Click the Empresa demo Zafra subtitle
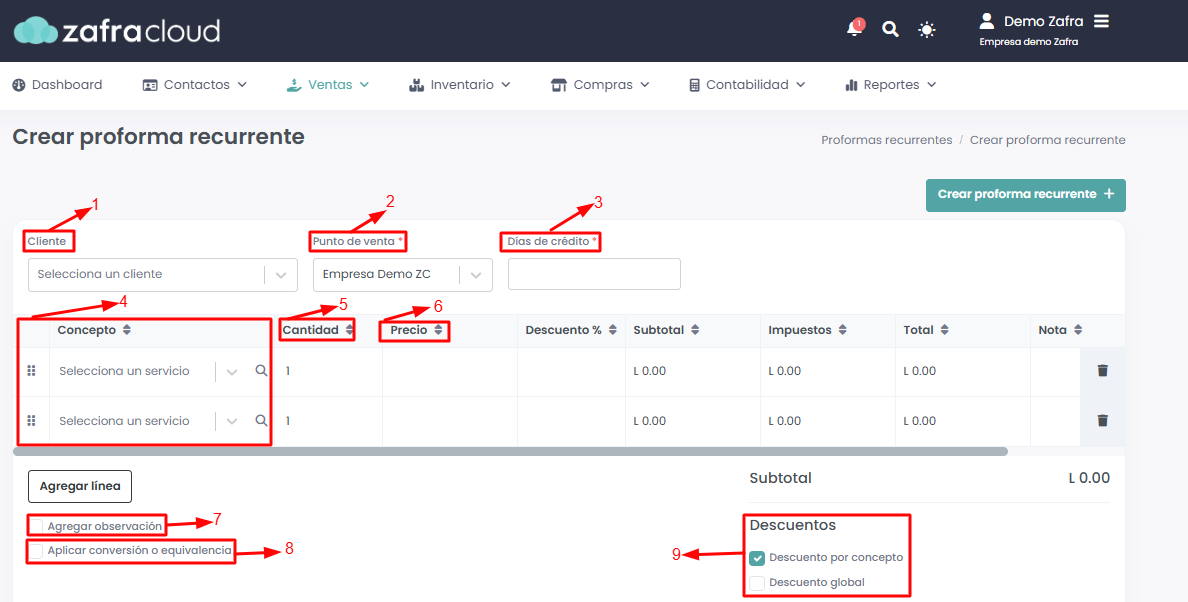The width and height of the screenshot is (1188, 602). (1028, 42)
